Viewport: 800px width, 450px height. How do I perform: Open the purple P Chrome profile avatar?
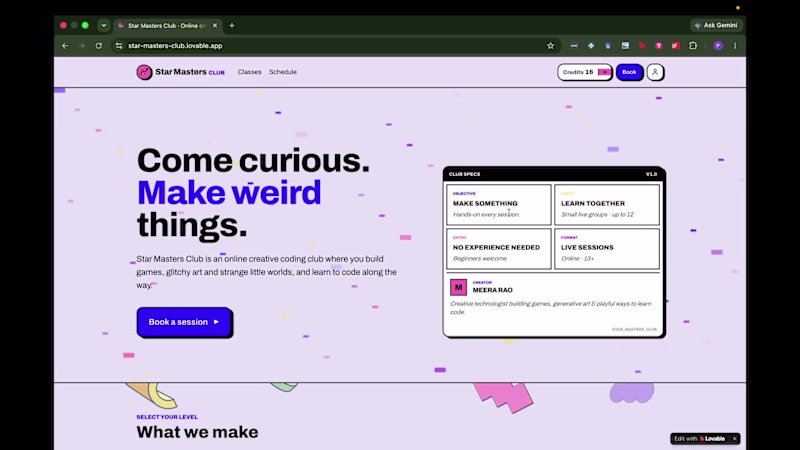718,46
